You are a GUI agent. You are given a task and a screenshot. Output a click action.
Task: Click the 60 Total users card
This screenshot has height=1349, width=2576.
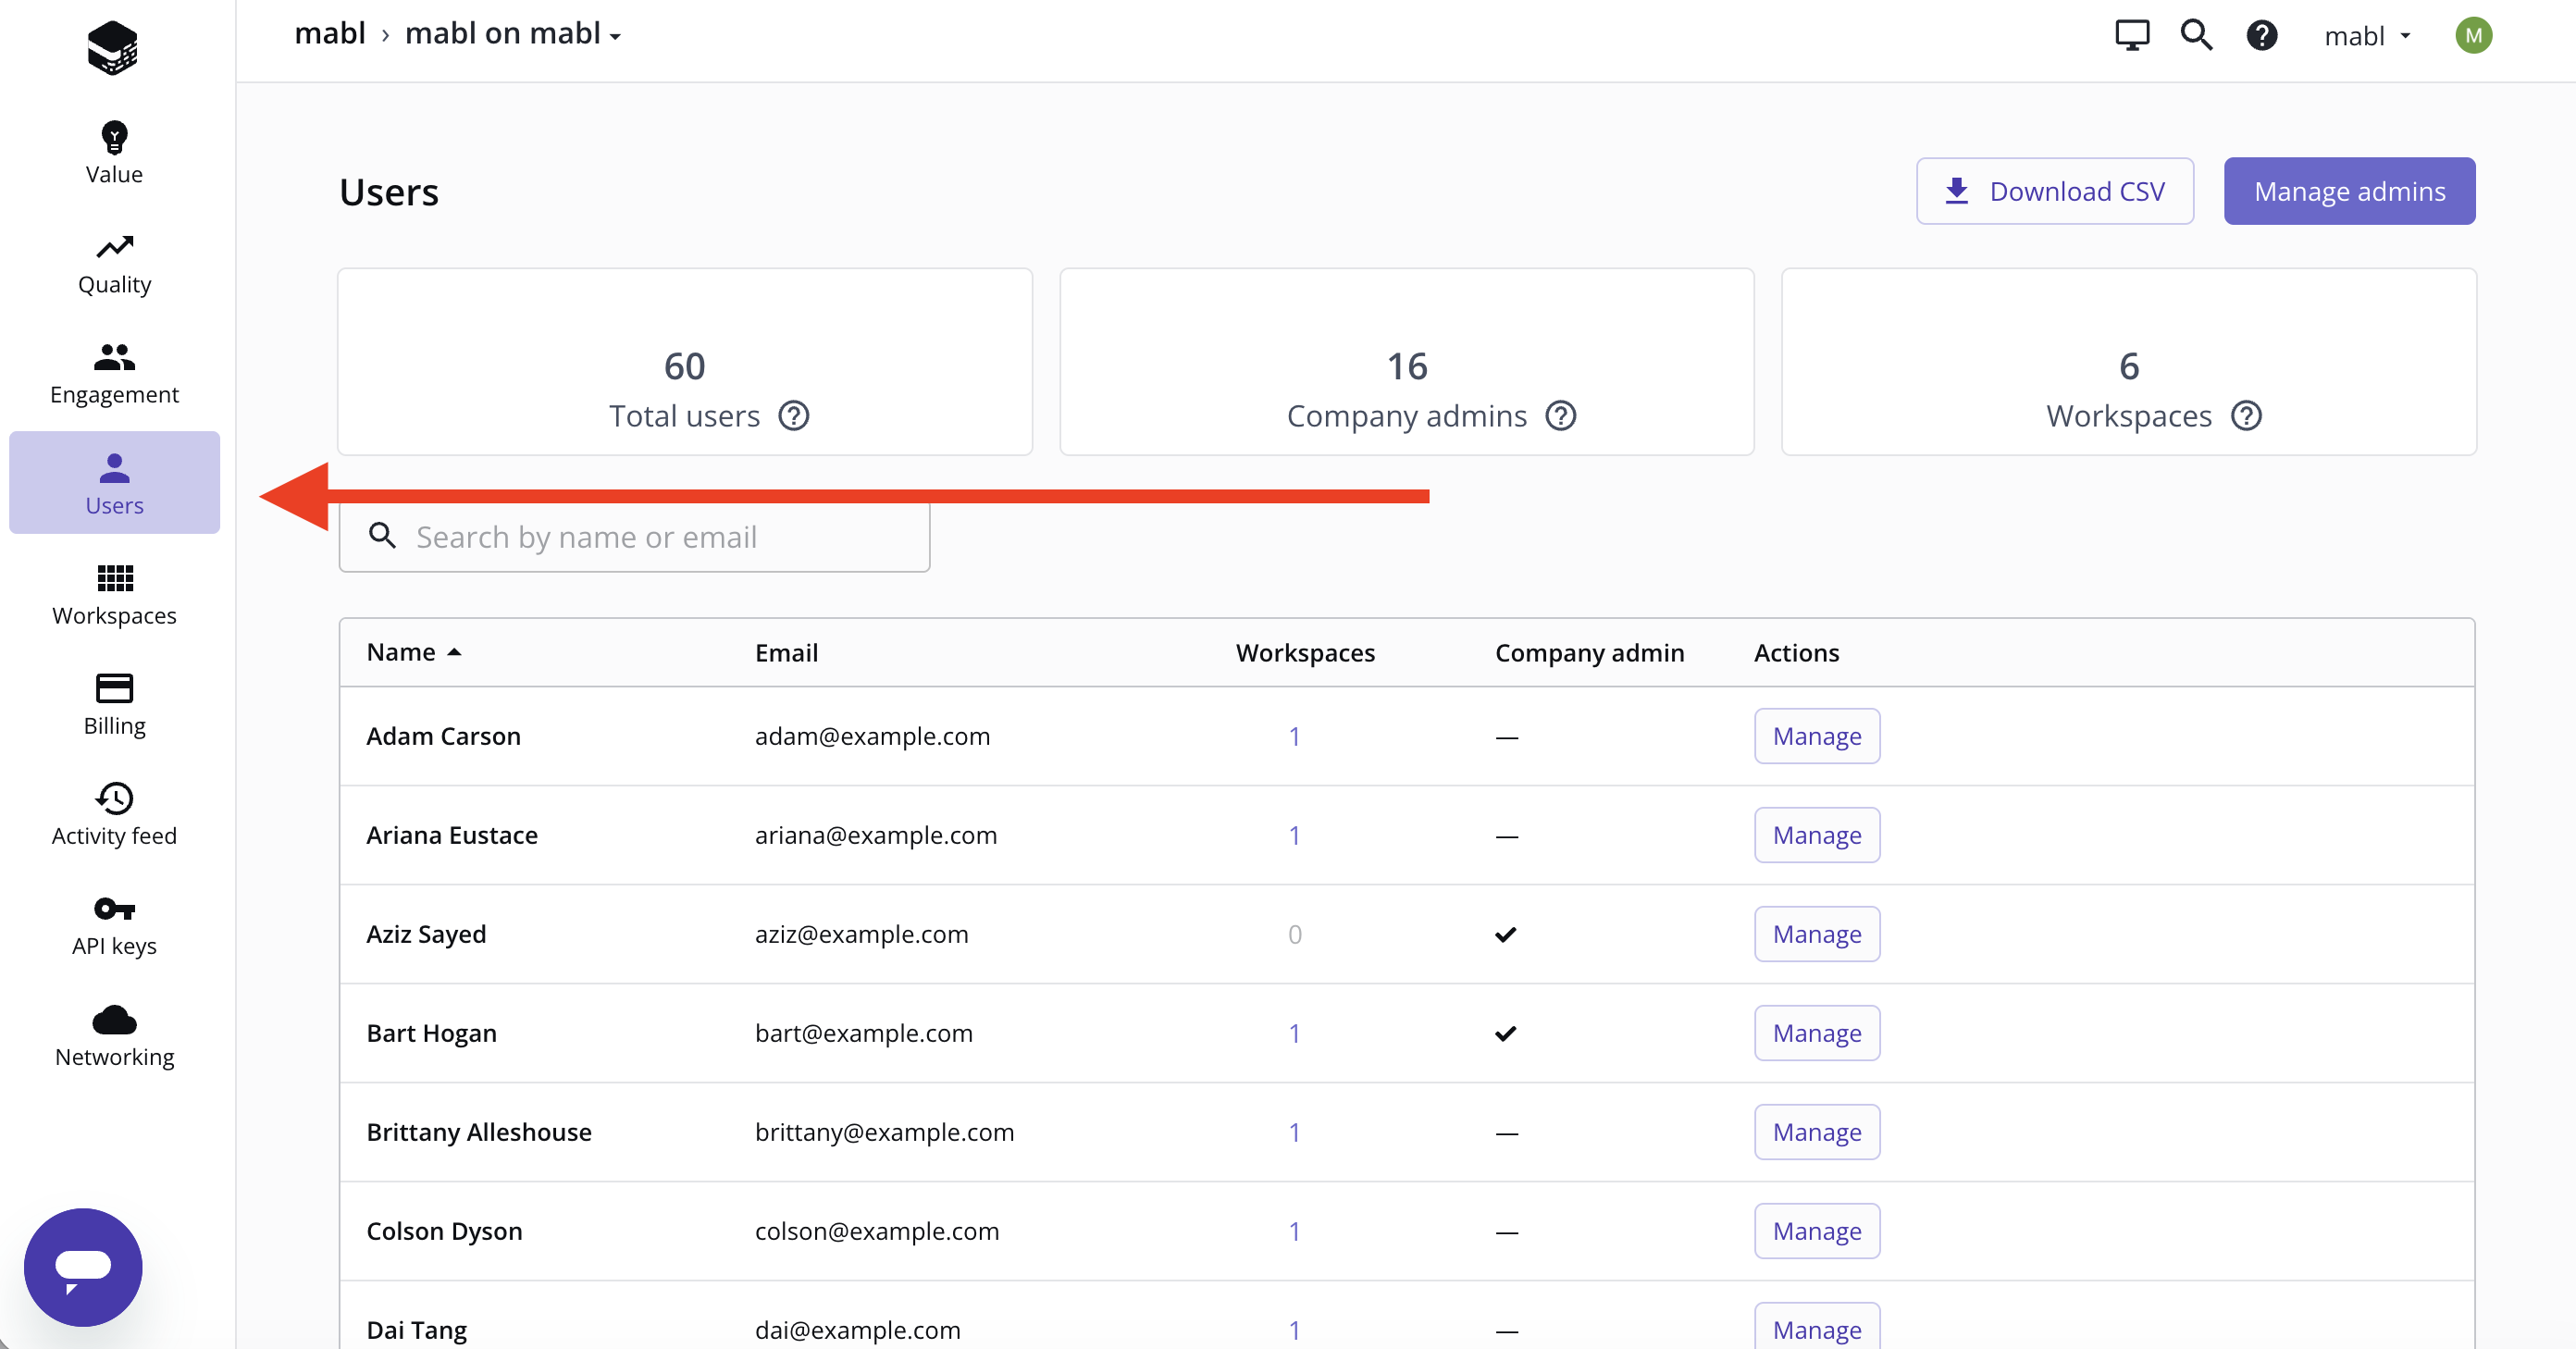pos(685,362)
